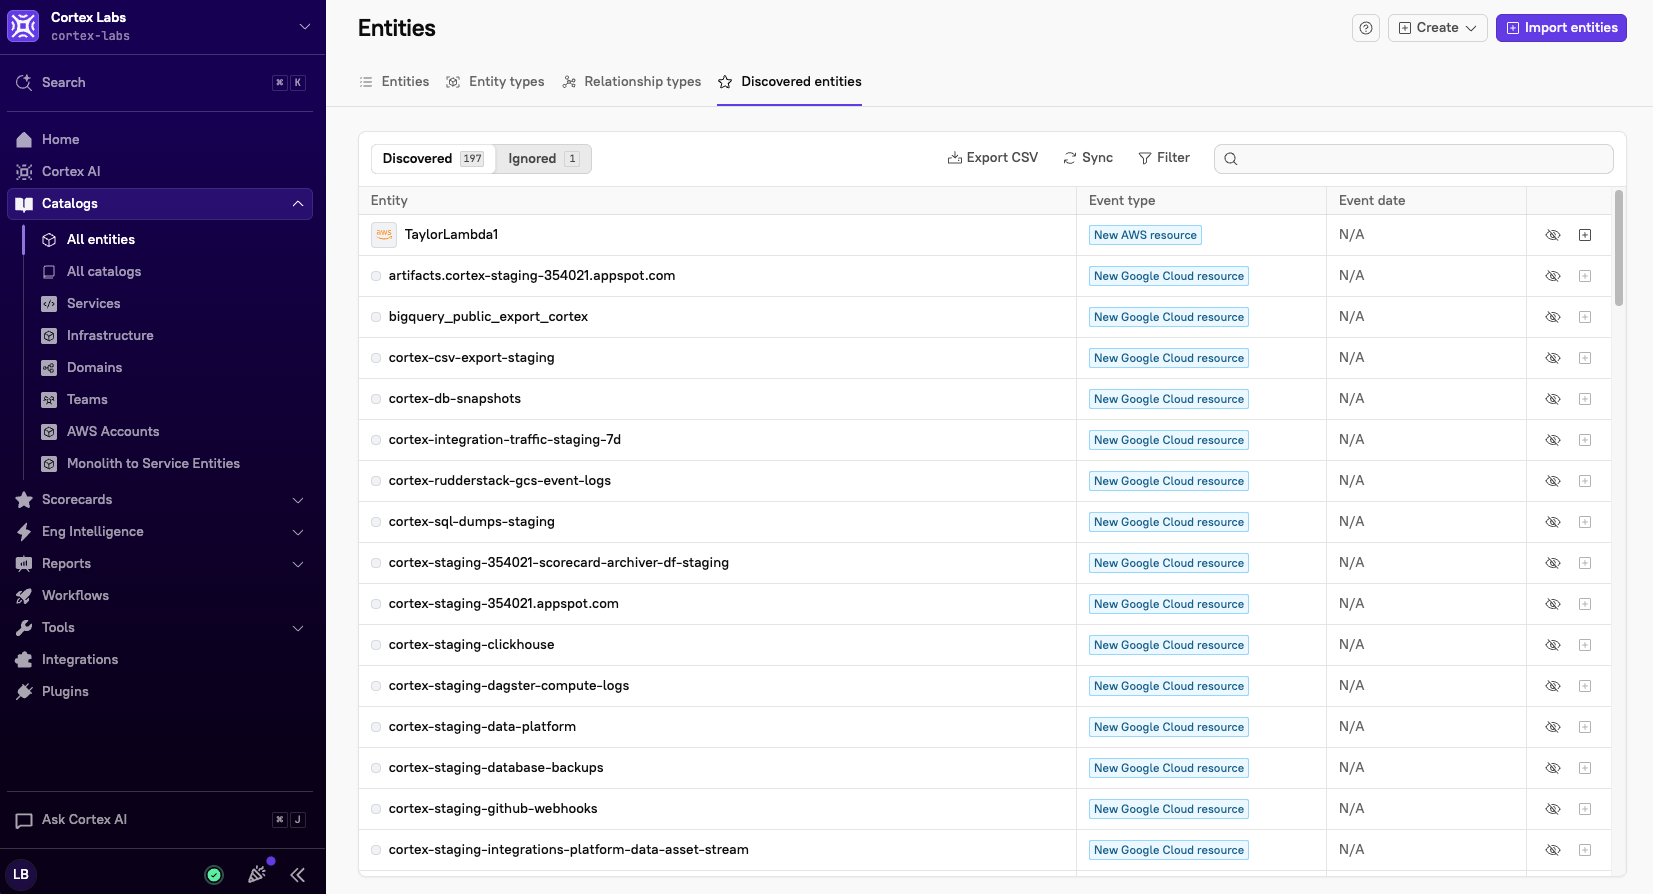Ignore cortex-csv-export-staging with eye icon
This screenshot has width=1653, height=894.
pos(1553,358)
